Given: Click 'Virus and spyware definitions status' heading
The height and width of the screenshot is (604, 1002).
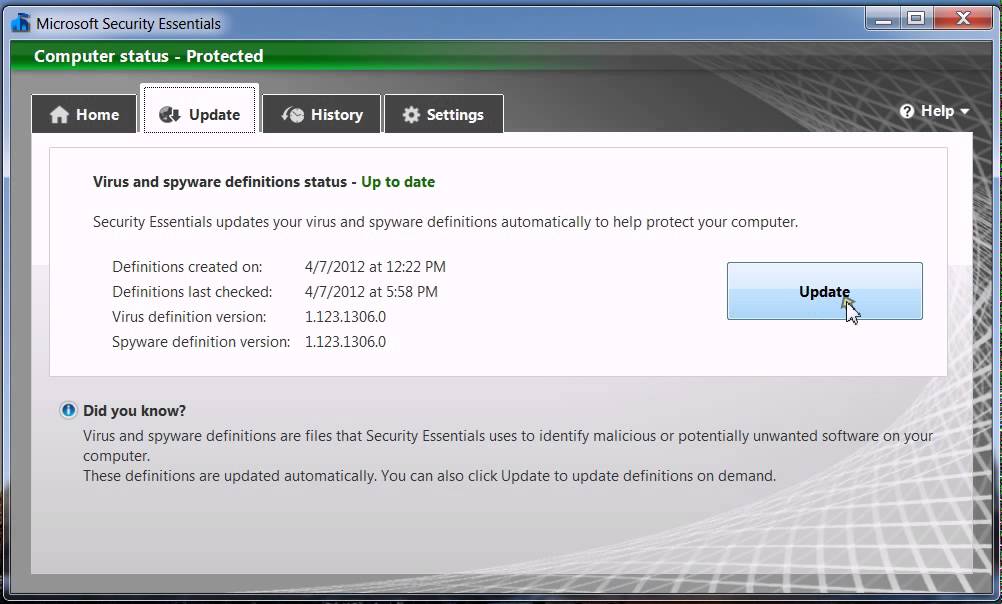Looking at the screenshot, I should point(220,182).
